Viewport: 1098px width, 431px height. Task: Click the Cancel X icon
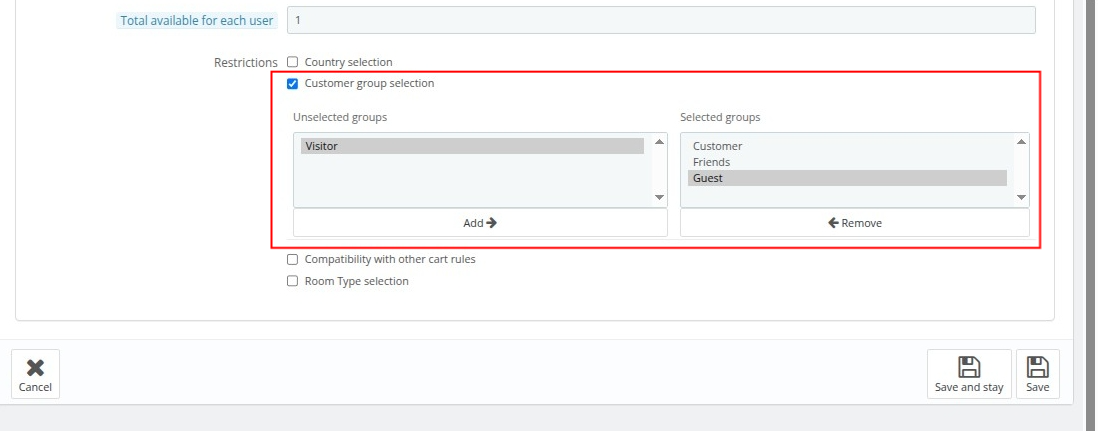[35, 368]
